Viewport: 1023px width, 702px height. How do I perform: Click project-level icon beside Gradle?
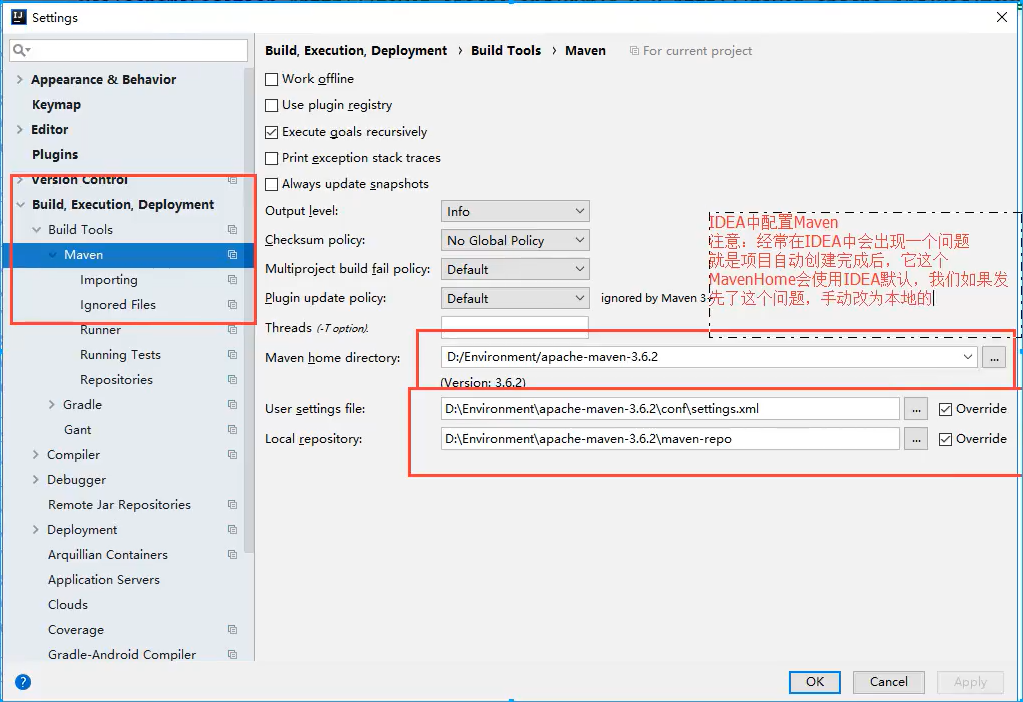pyautogui.click(x=232, y=404)
